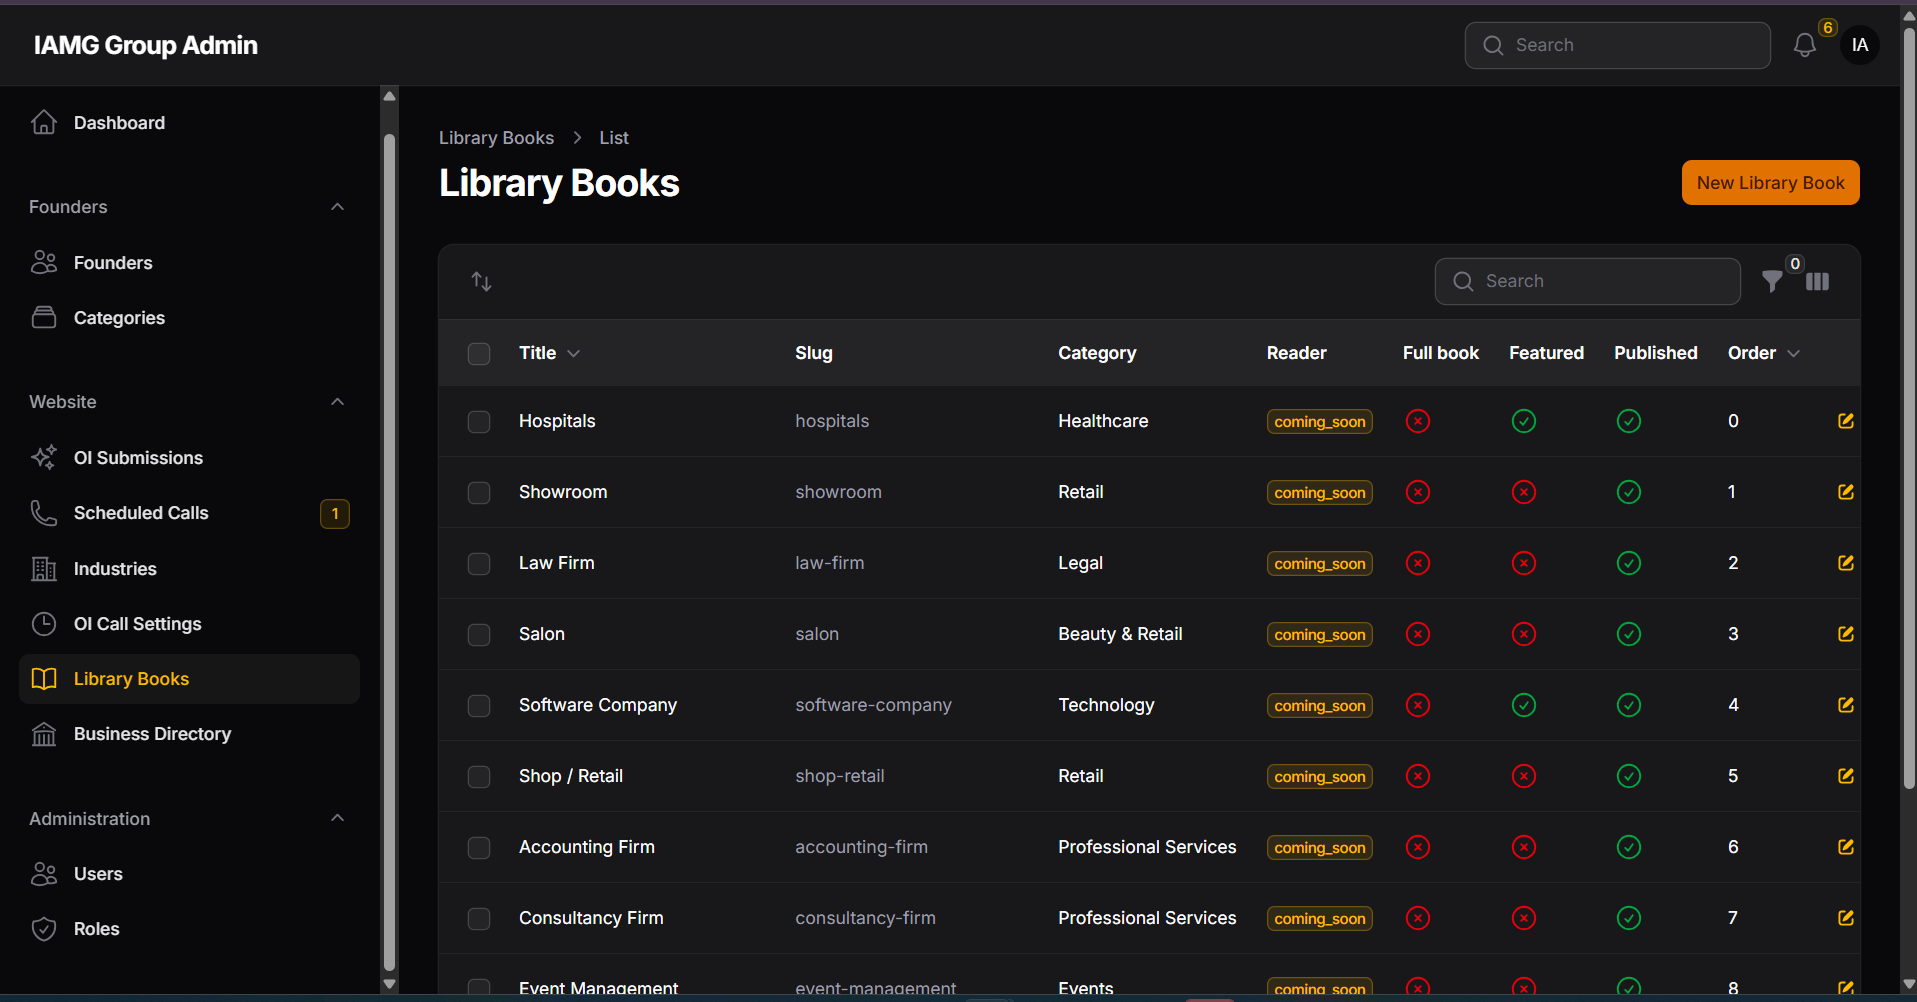The image size is (1917, 1002).
Task: Sort by the Order column
Action: [x=1764, y=353]
